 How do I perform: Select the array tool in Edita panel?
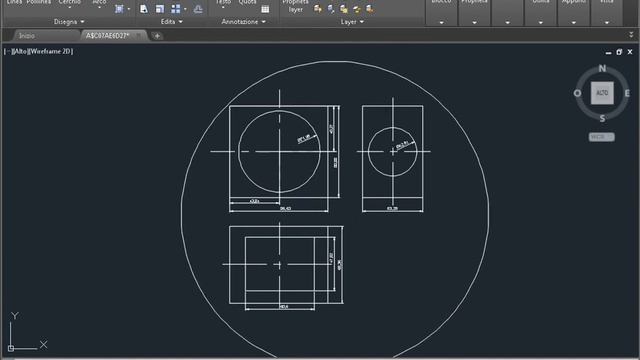pyautogui.click(x=176, y=9)
